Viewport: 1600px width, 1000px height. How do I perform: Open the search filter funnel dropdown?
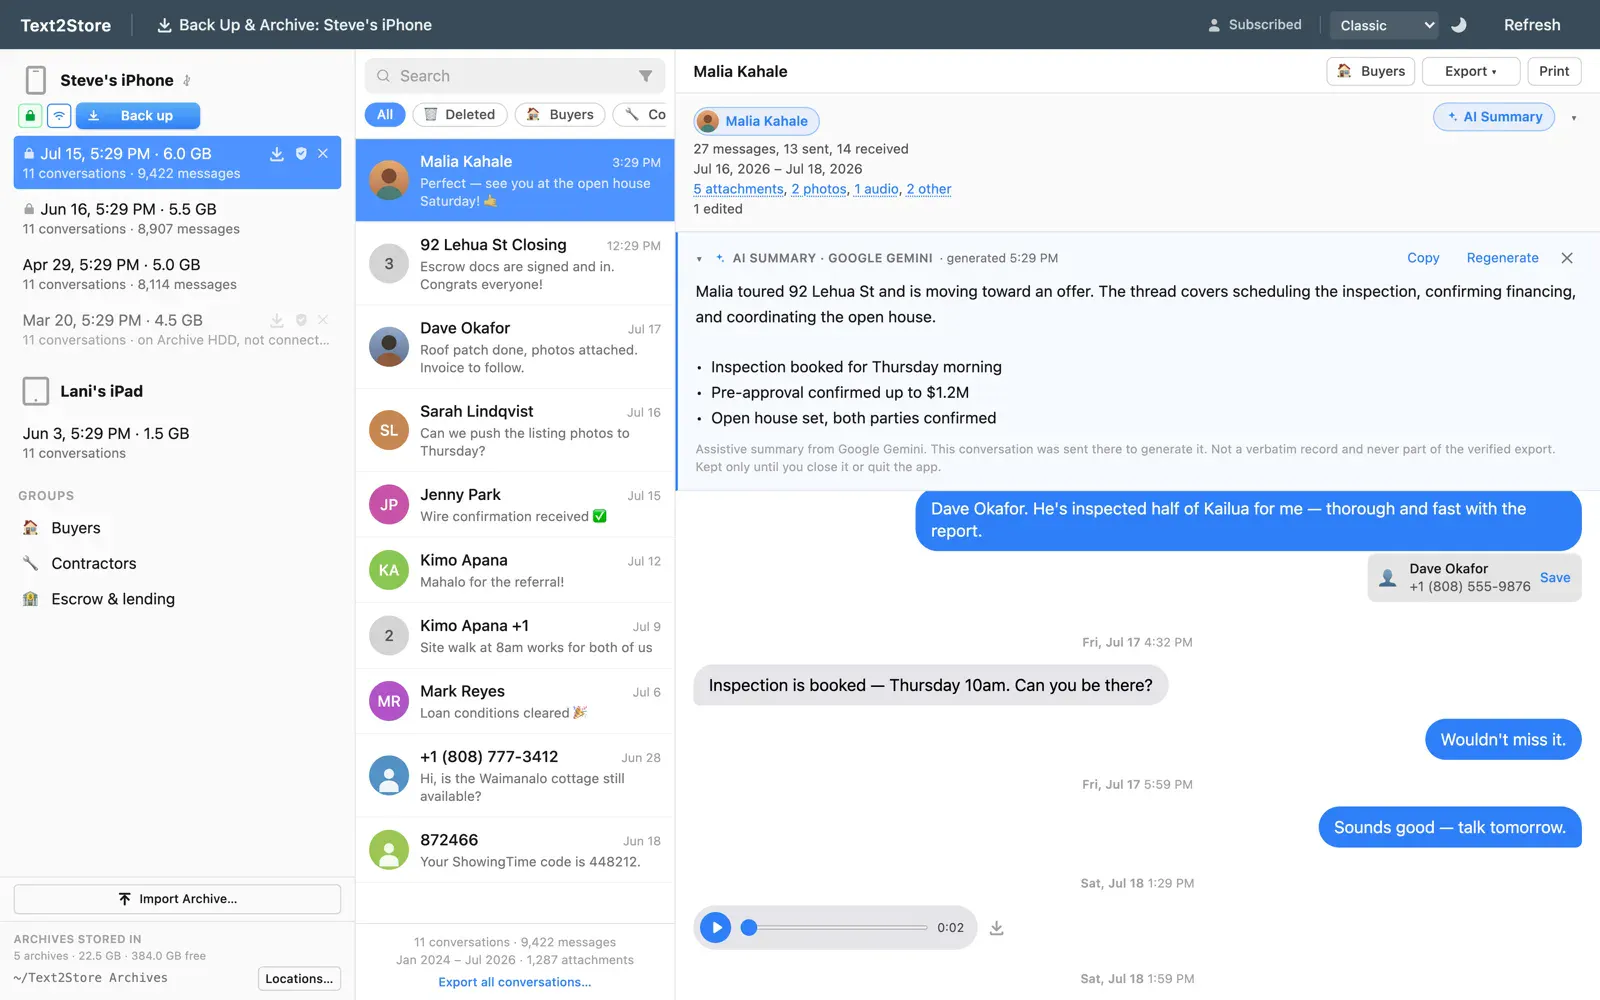[646, 76]
